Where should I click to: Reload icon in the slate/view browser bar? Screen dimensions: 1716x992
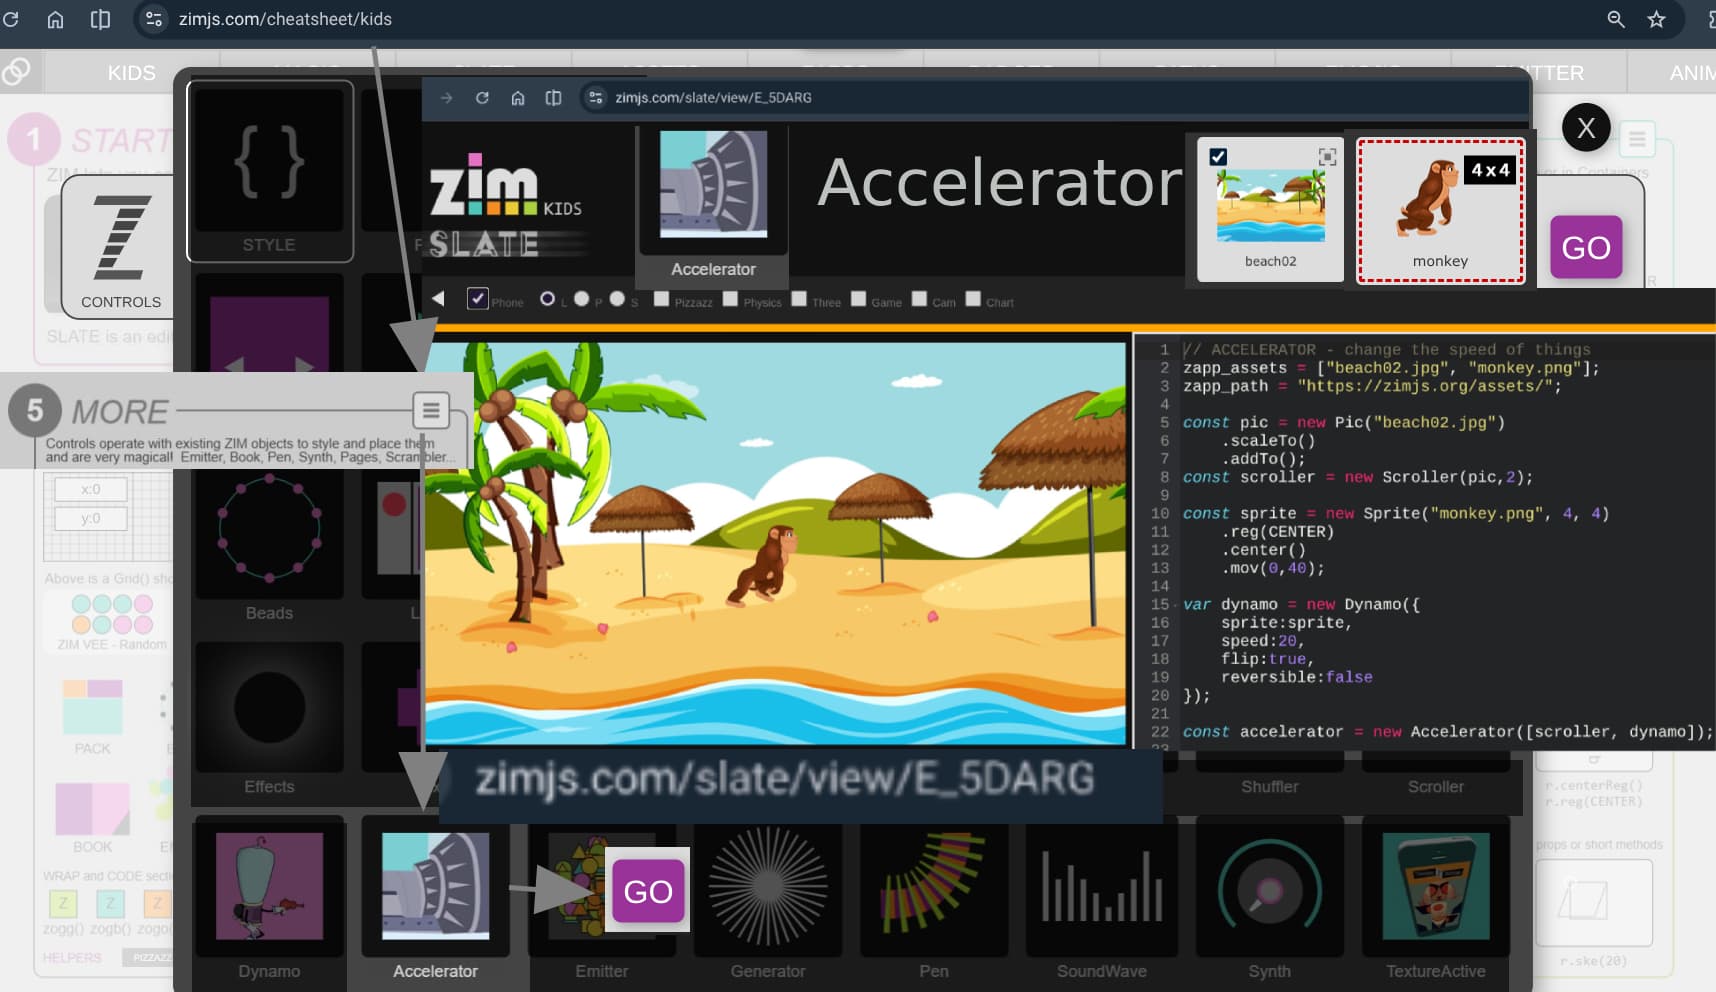pyautogui.click(x=482, y=97)
